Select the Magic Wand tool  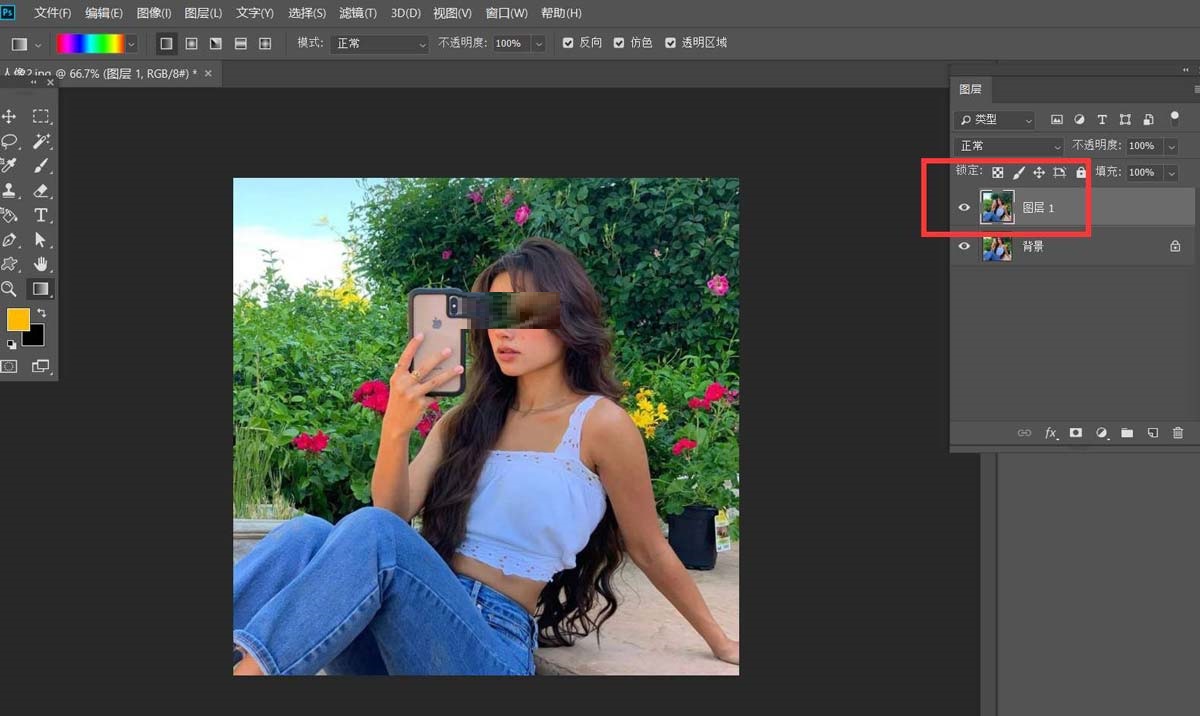[41, 141]
